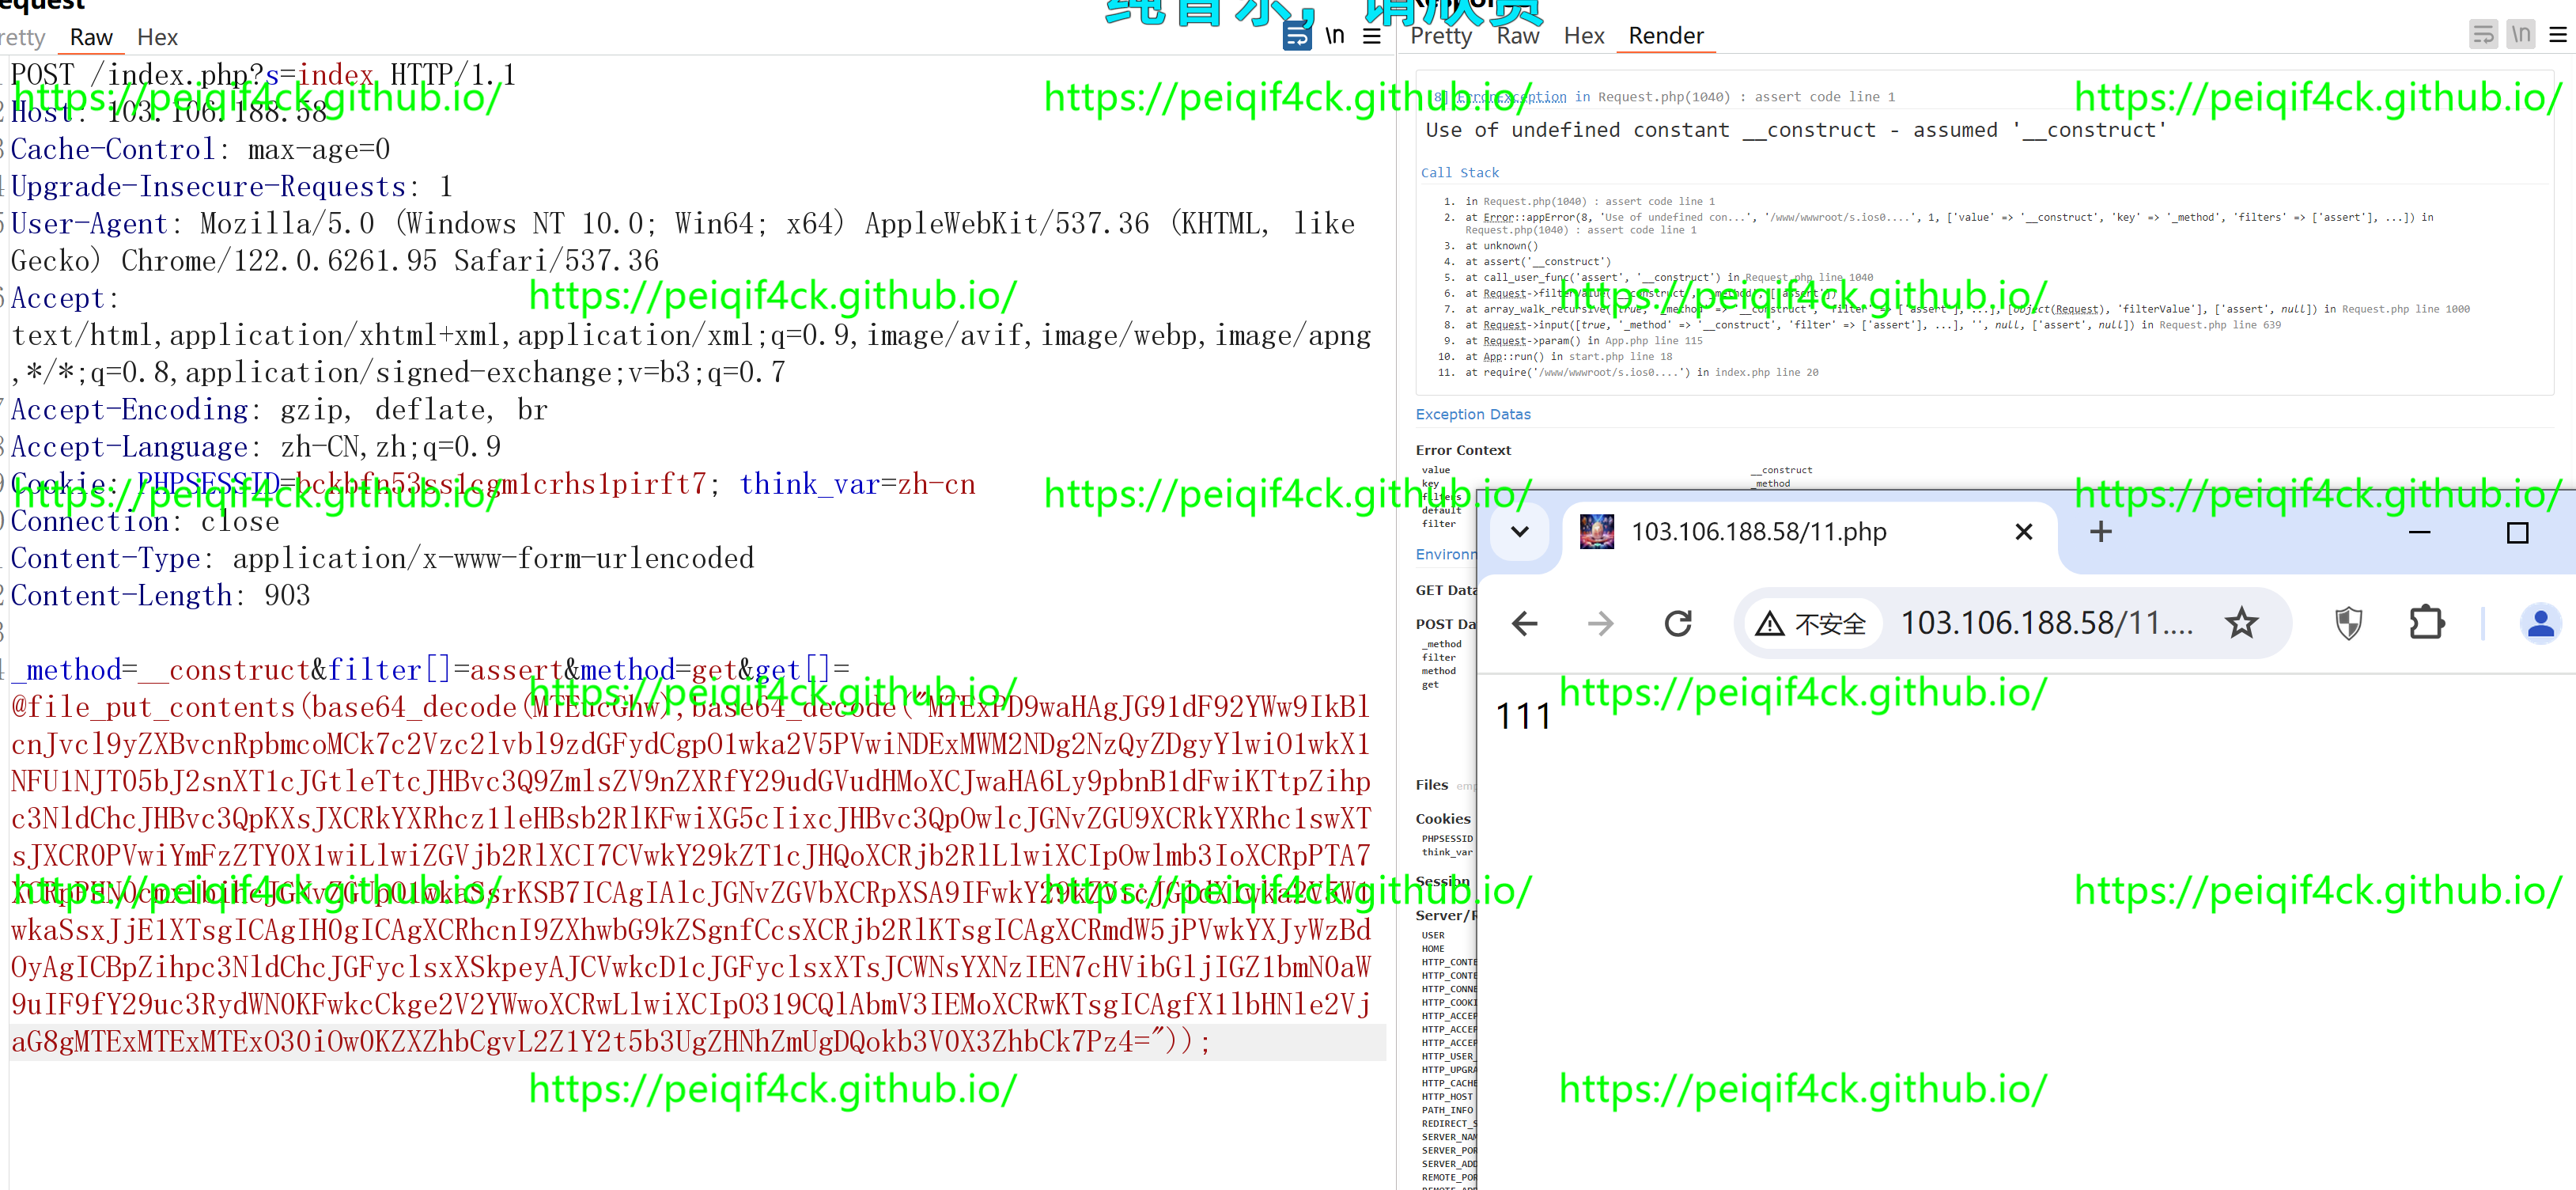The height and width of the screenshot is (1190, 2576).
Task: Click the 不安全 not-secure warning chip
Action: [x=1811, y=623]
